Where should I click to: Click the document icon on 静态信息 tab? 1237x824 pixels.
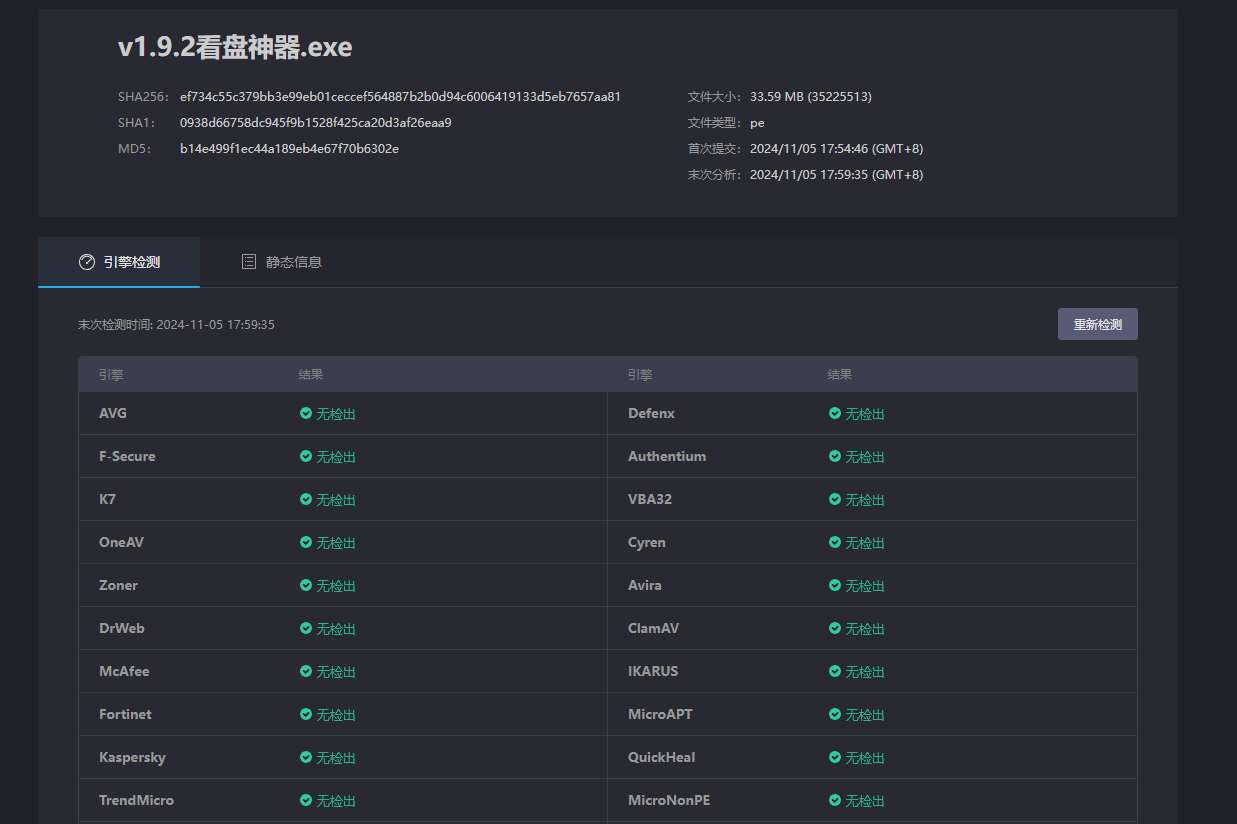coord(249,262)
